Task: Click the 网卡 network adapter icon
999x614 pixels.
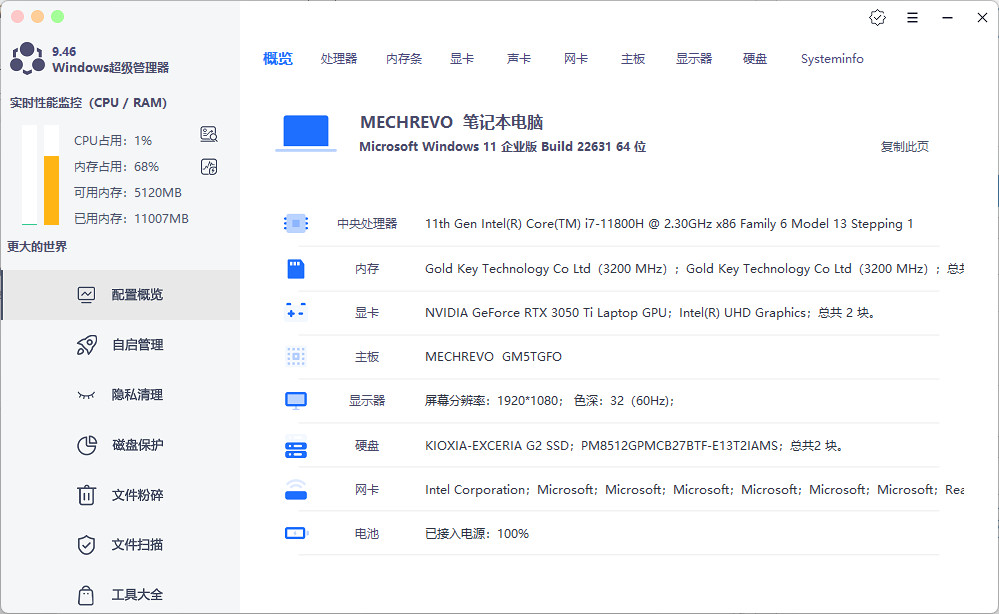Action: coord(296,490)
